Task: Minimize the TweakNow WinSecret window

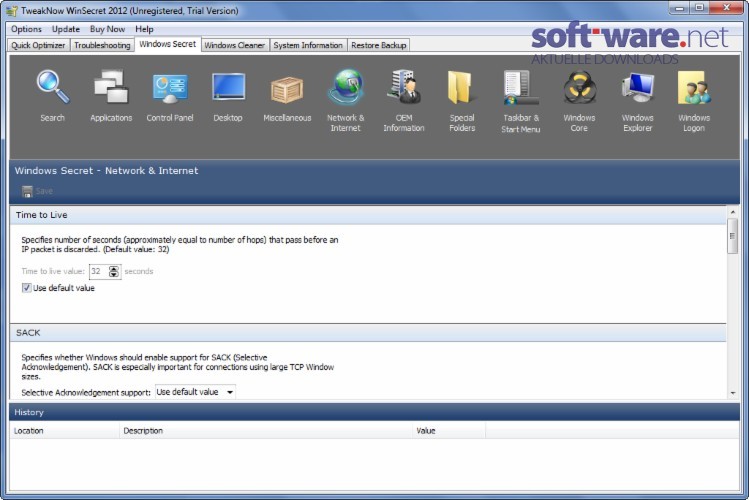Action: pos(679,8)
